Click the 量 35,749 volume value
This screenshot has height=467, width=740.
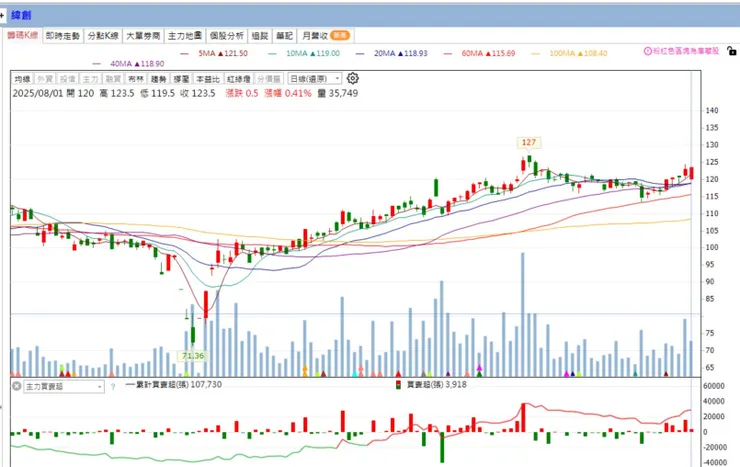[338, 93]
